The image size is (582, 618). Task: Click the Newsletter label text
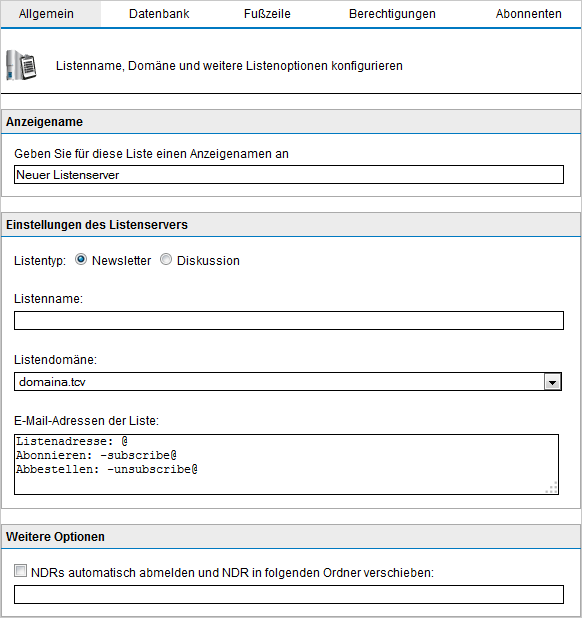click(x=121, y=261)
